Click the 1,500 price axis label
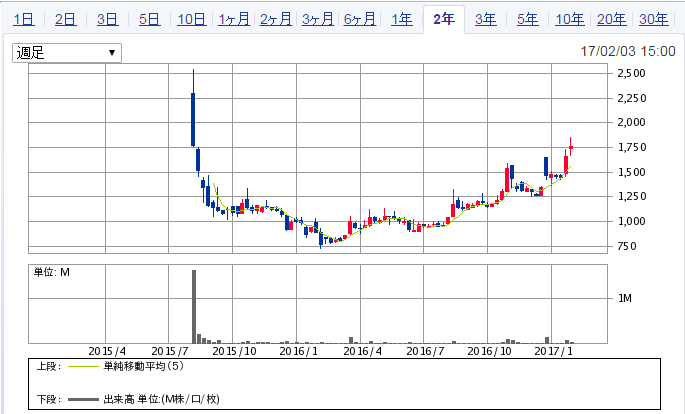The width and height of the screenshot is (685, 414). [631, 172]
